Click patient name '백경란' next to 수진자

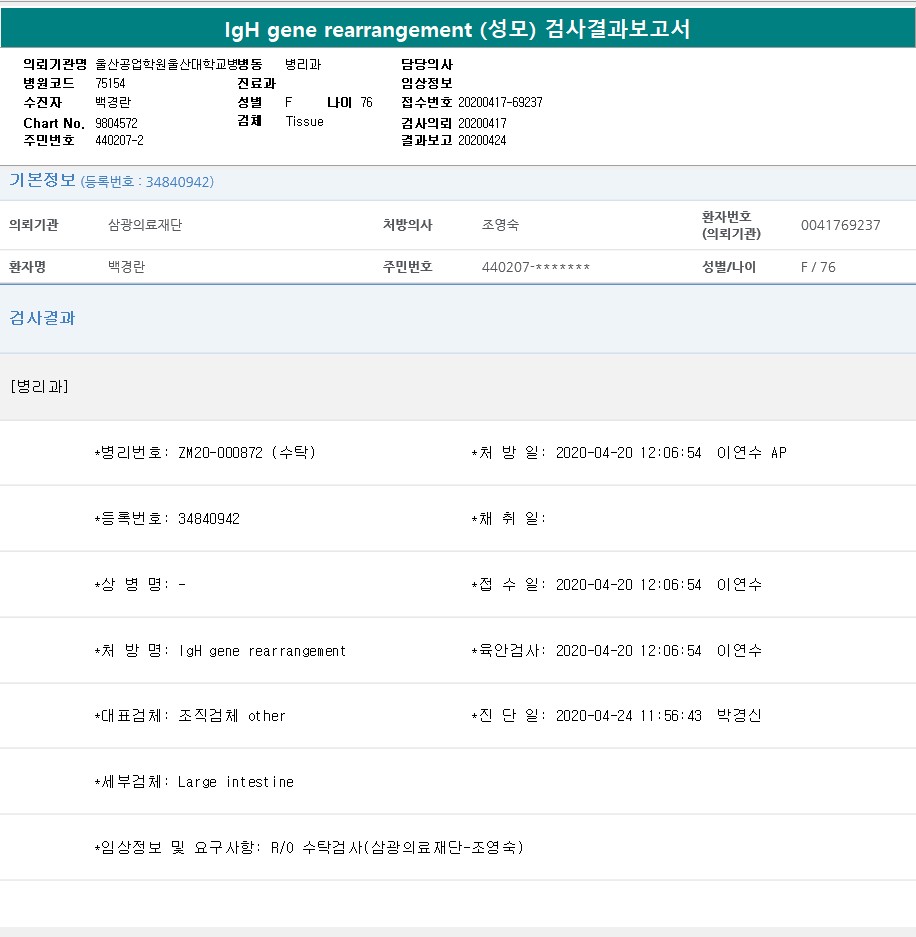click(113, 102)
